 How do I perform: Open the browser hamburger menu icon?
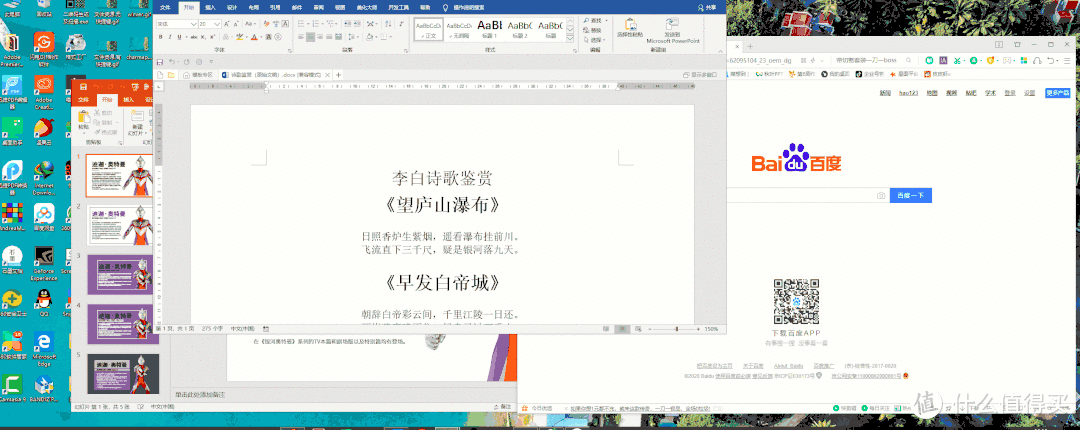tap(1067, 61)
